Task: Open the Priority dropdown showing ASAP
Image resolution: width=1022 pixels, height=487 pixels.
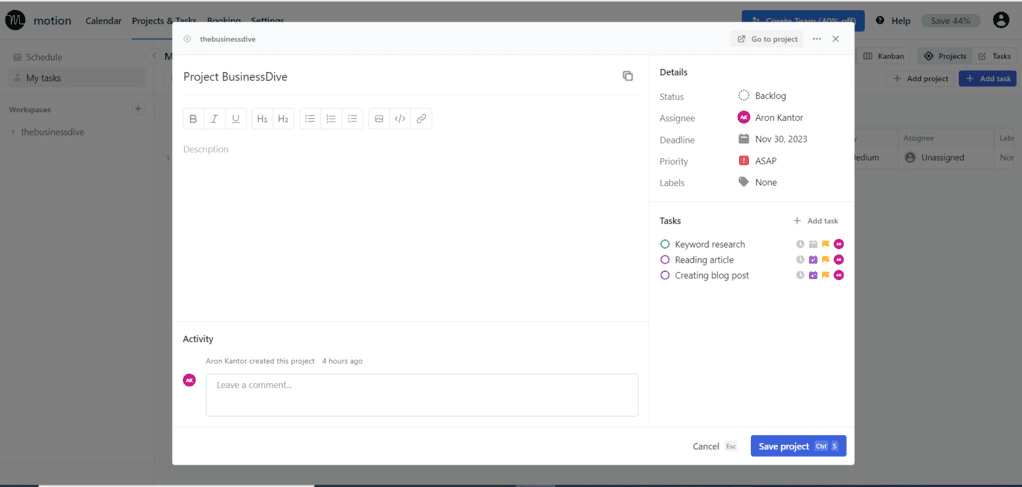Action: (x=757, y=161)
